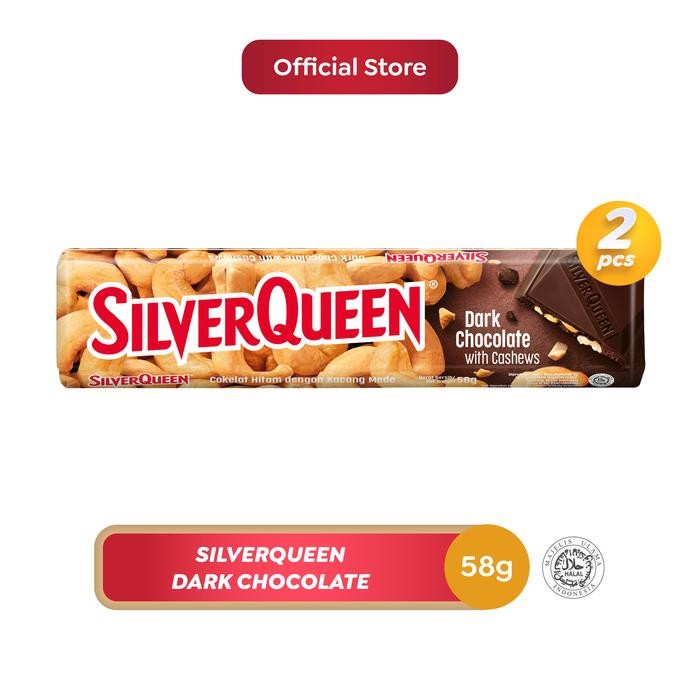Click the small halal mark on the wrapper
Screen dimensions: 700x700
coord(601,380)
